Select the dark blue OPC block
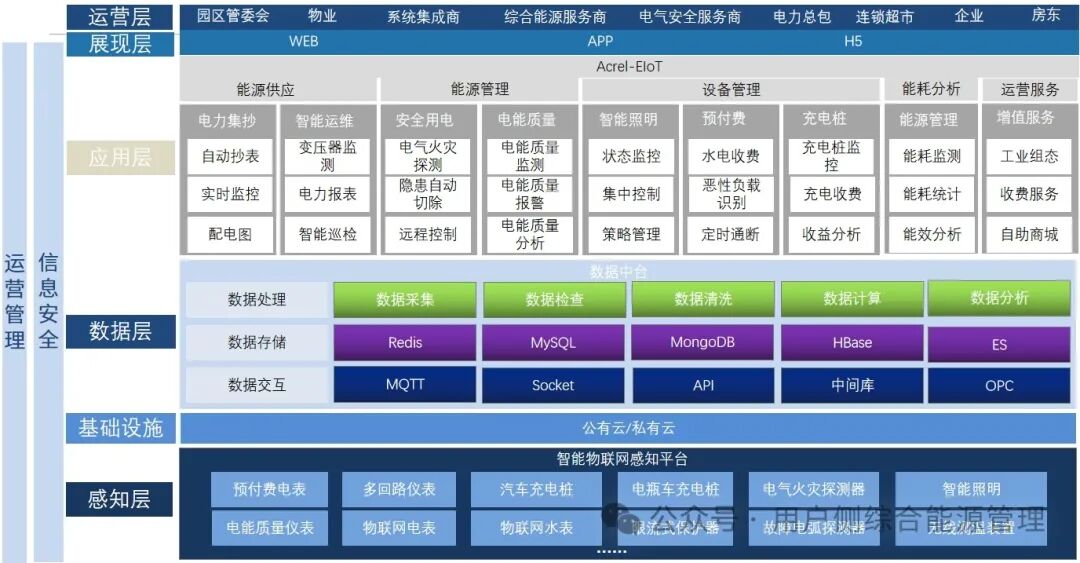Screen dimensions: 1080x563 (x=999, y=386)
